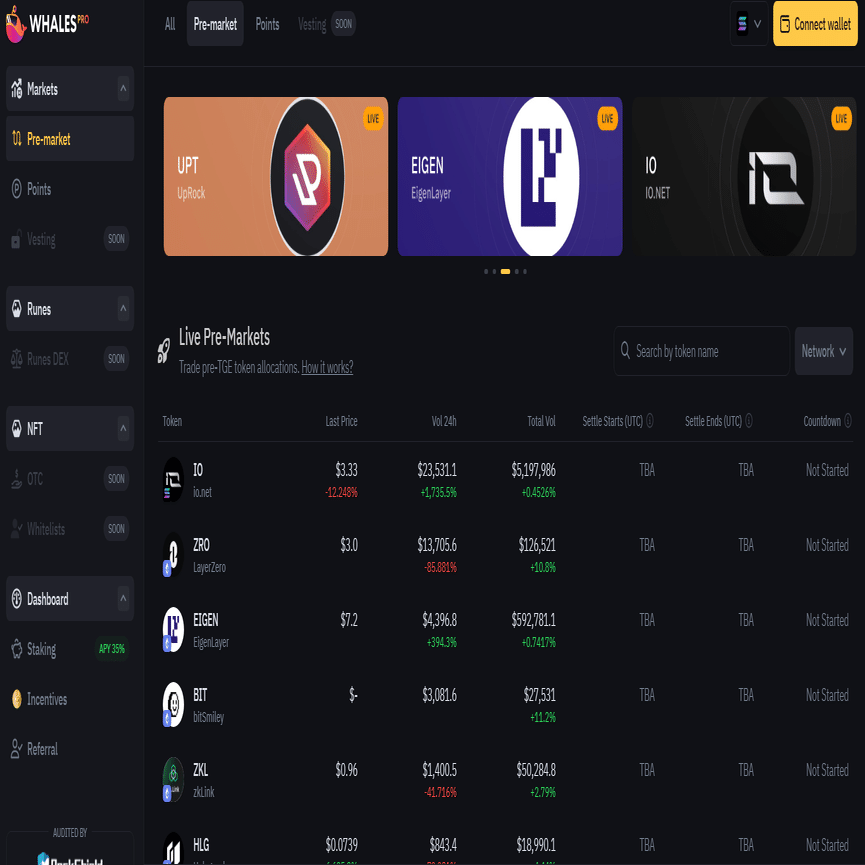Switch to the Points tab
The width and height of the screenshot is (865, 865).
coord(268,24)
